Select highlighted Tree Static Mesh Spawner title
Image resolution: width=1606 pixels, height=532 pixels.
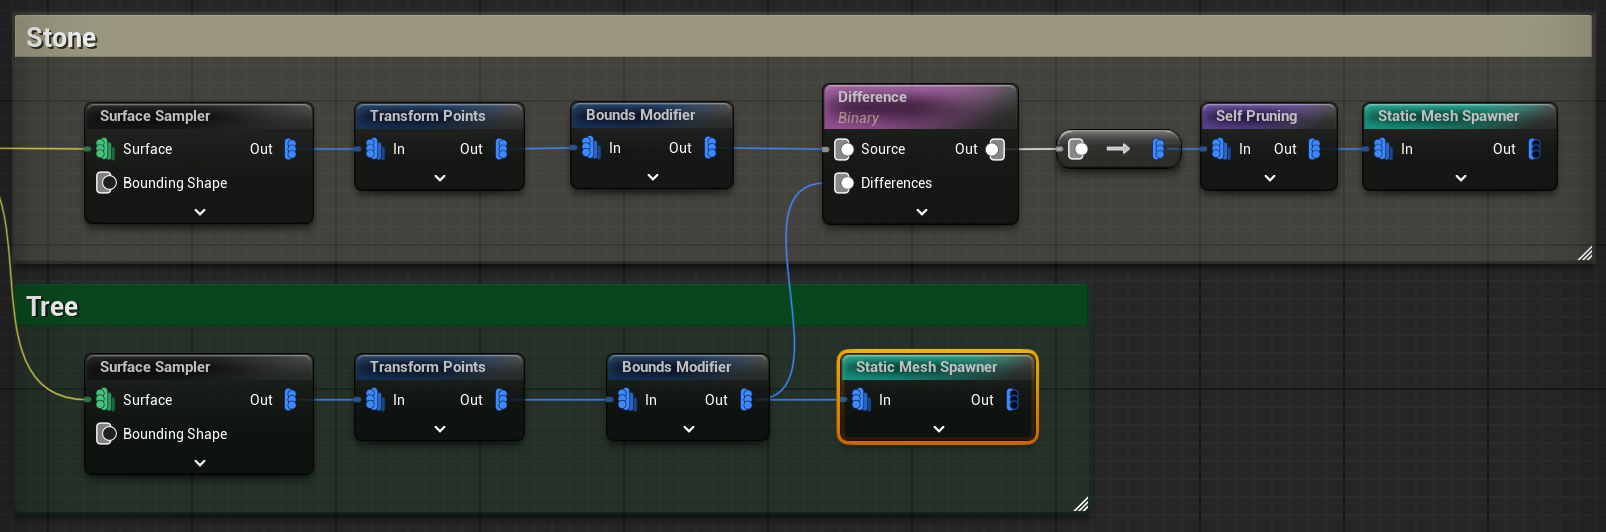(x=926, y=367)
